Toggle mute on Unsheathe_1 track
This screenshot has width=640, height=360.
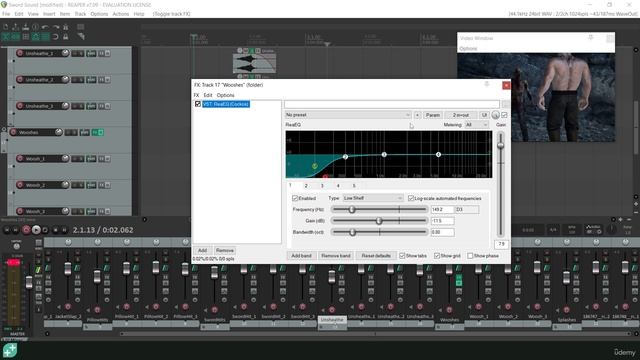(75, 53)
